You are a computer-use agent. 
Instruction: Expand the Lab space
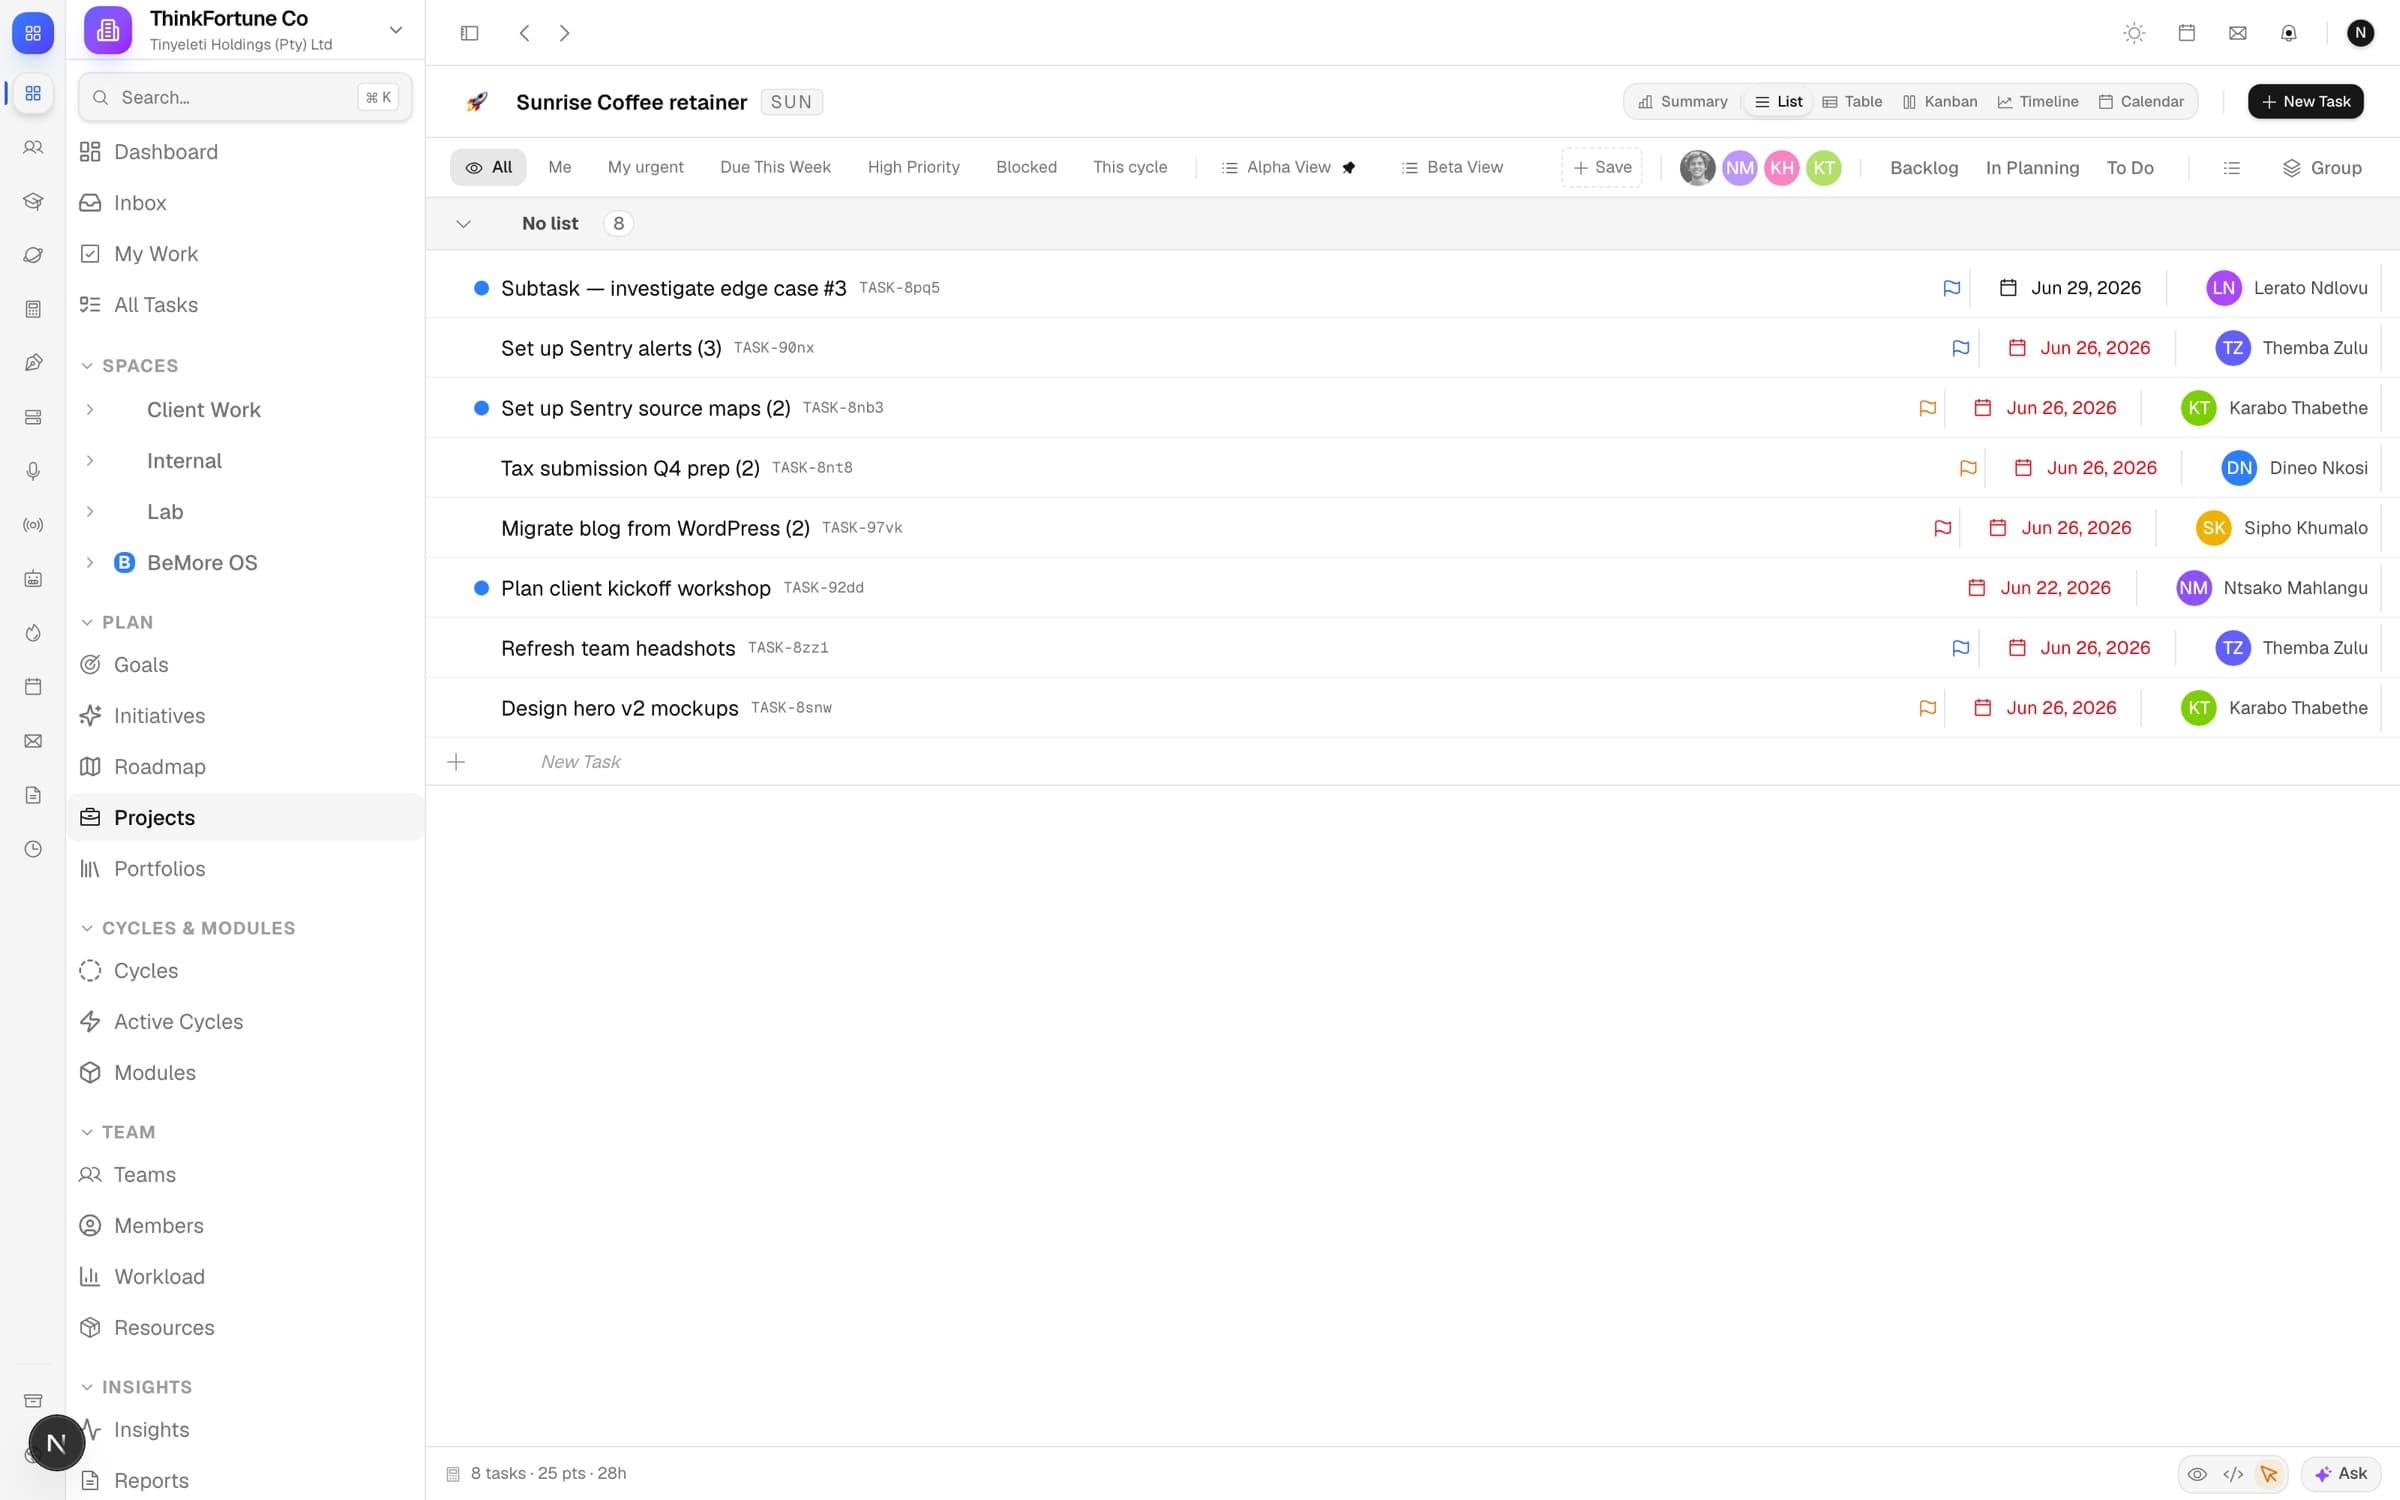tap(90, 512)
